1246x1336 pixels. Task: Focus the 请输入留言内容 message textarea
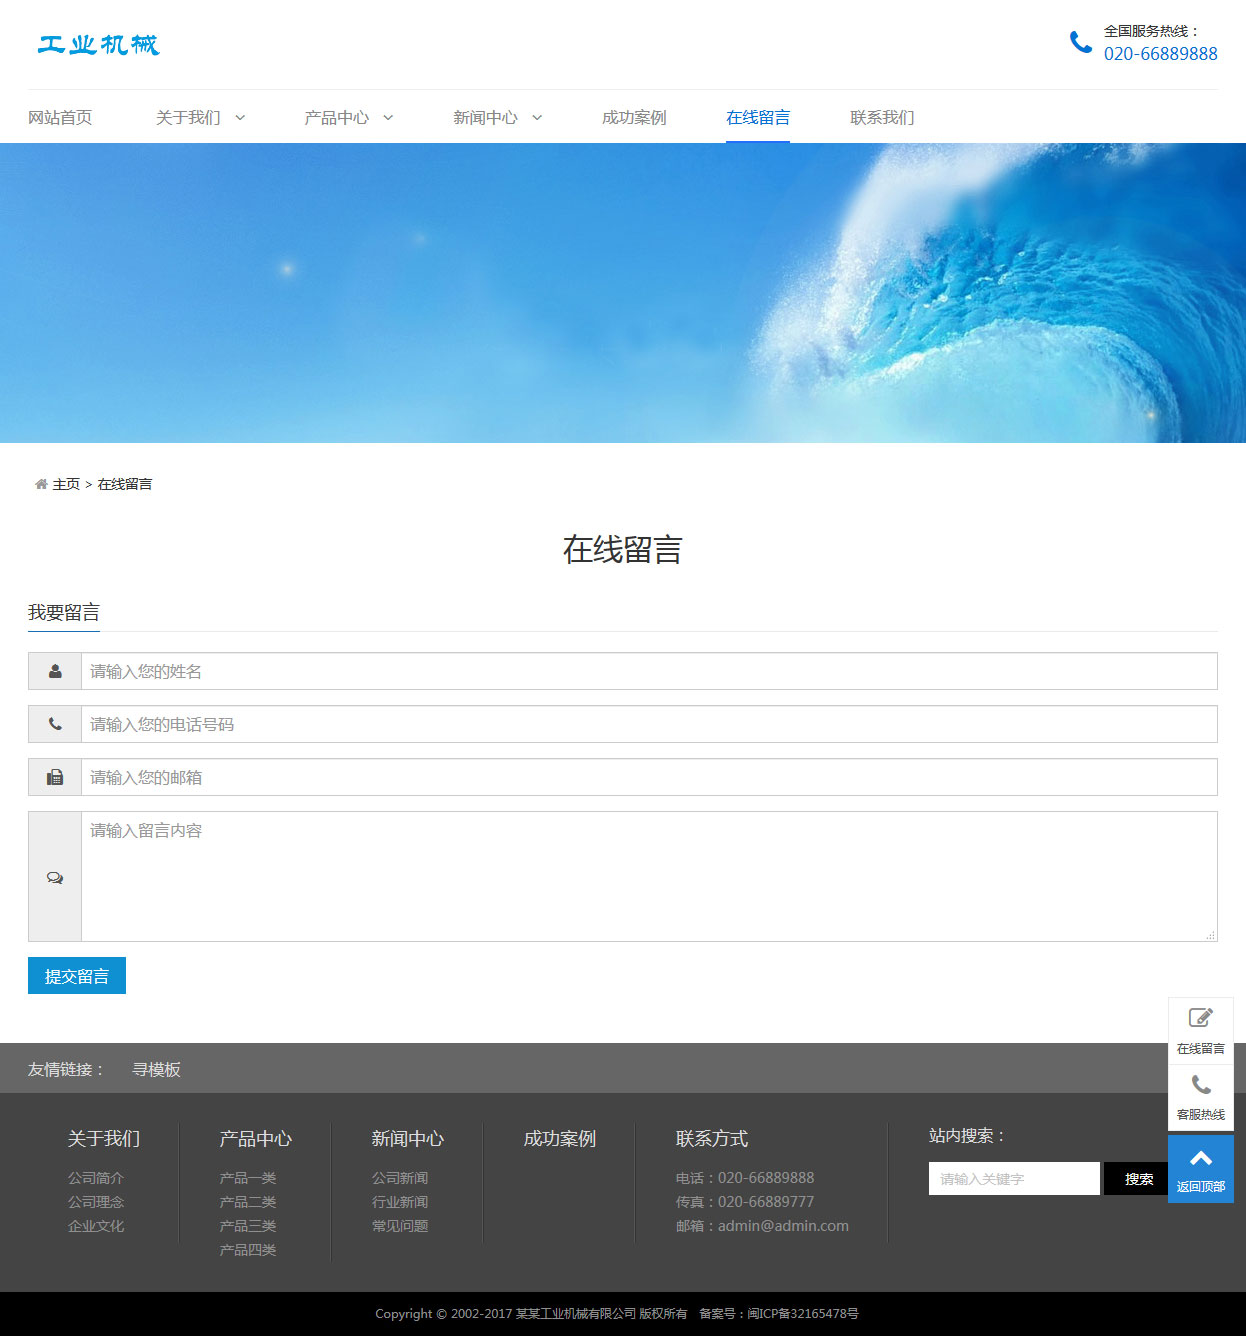tap(649, 876)
